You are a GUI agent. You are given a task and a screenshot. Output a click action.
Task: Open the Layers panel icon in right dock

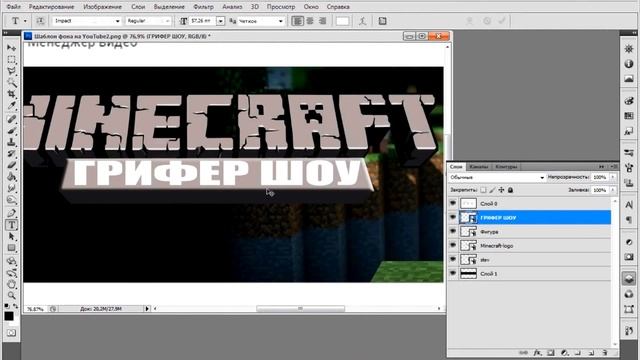click(629, 278)
